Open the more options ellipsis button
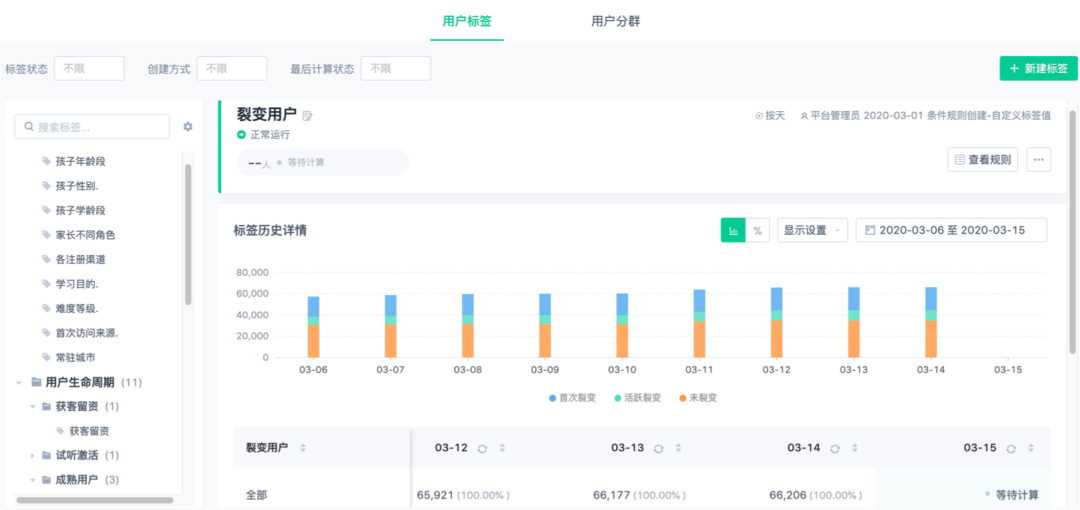The width and height of the screenshot is (1080, 510). tap(1039, 159)
